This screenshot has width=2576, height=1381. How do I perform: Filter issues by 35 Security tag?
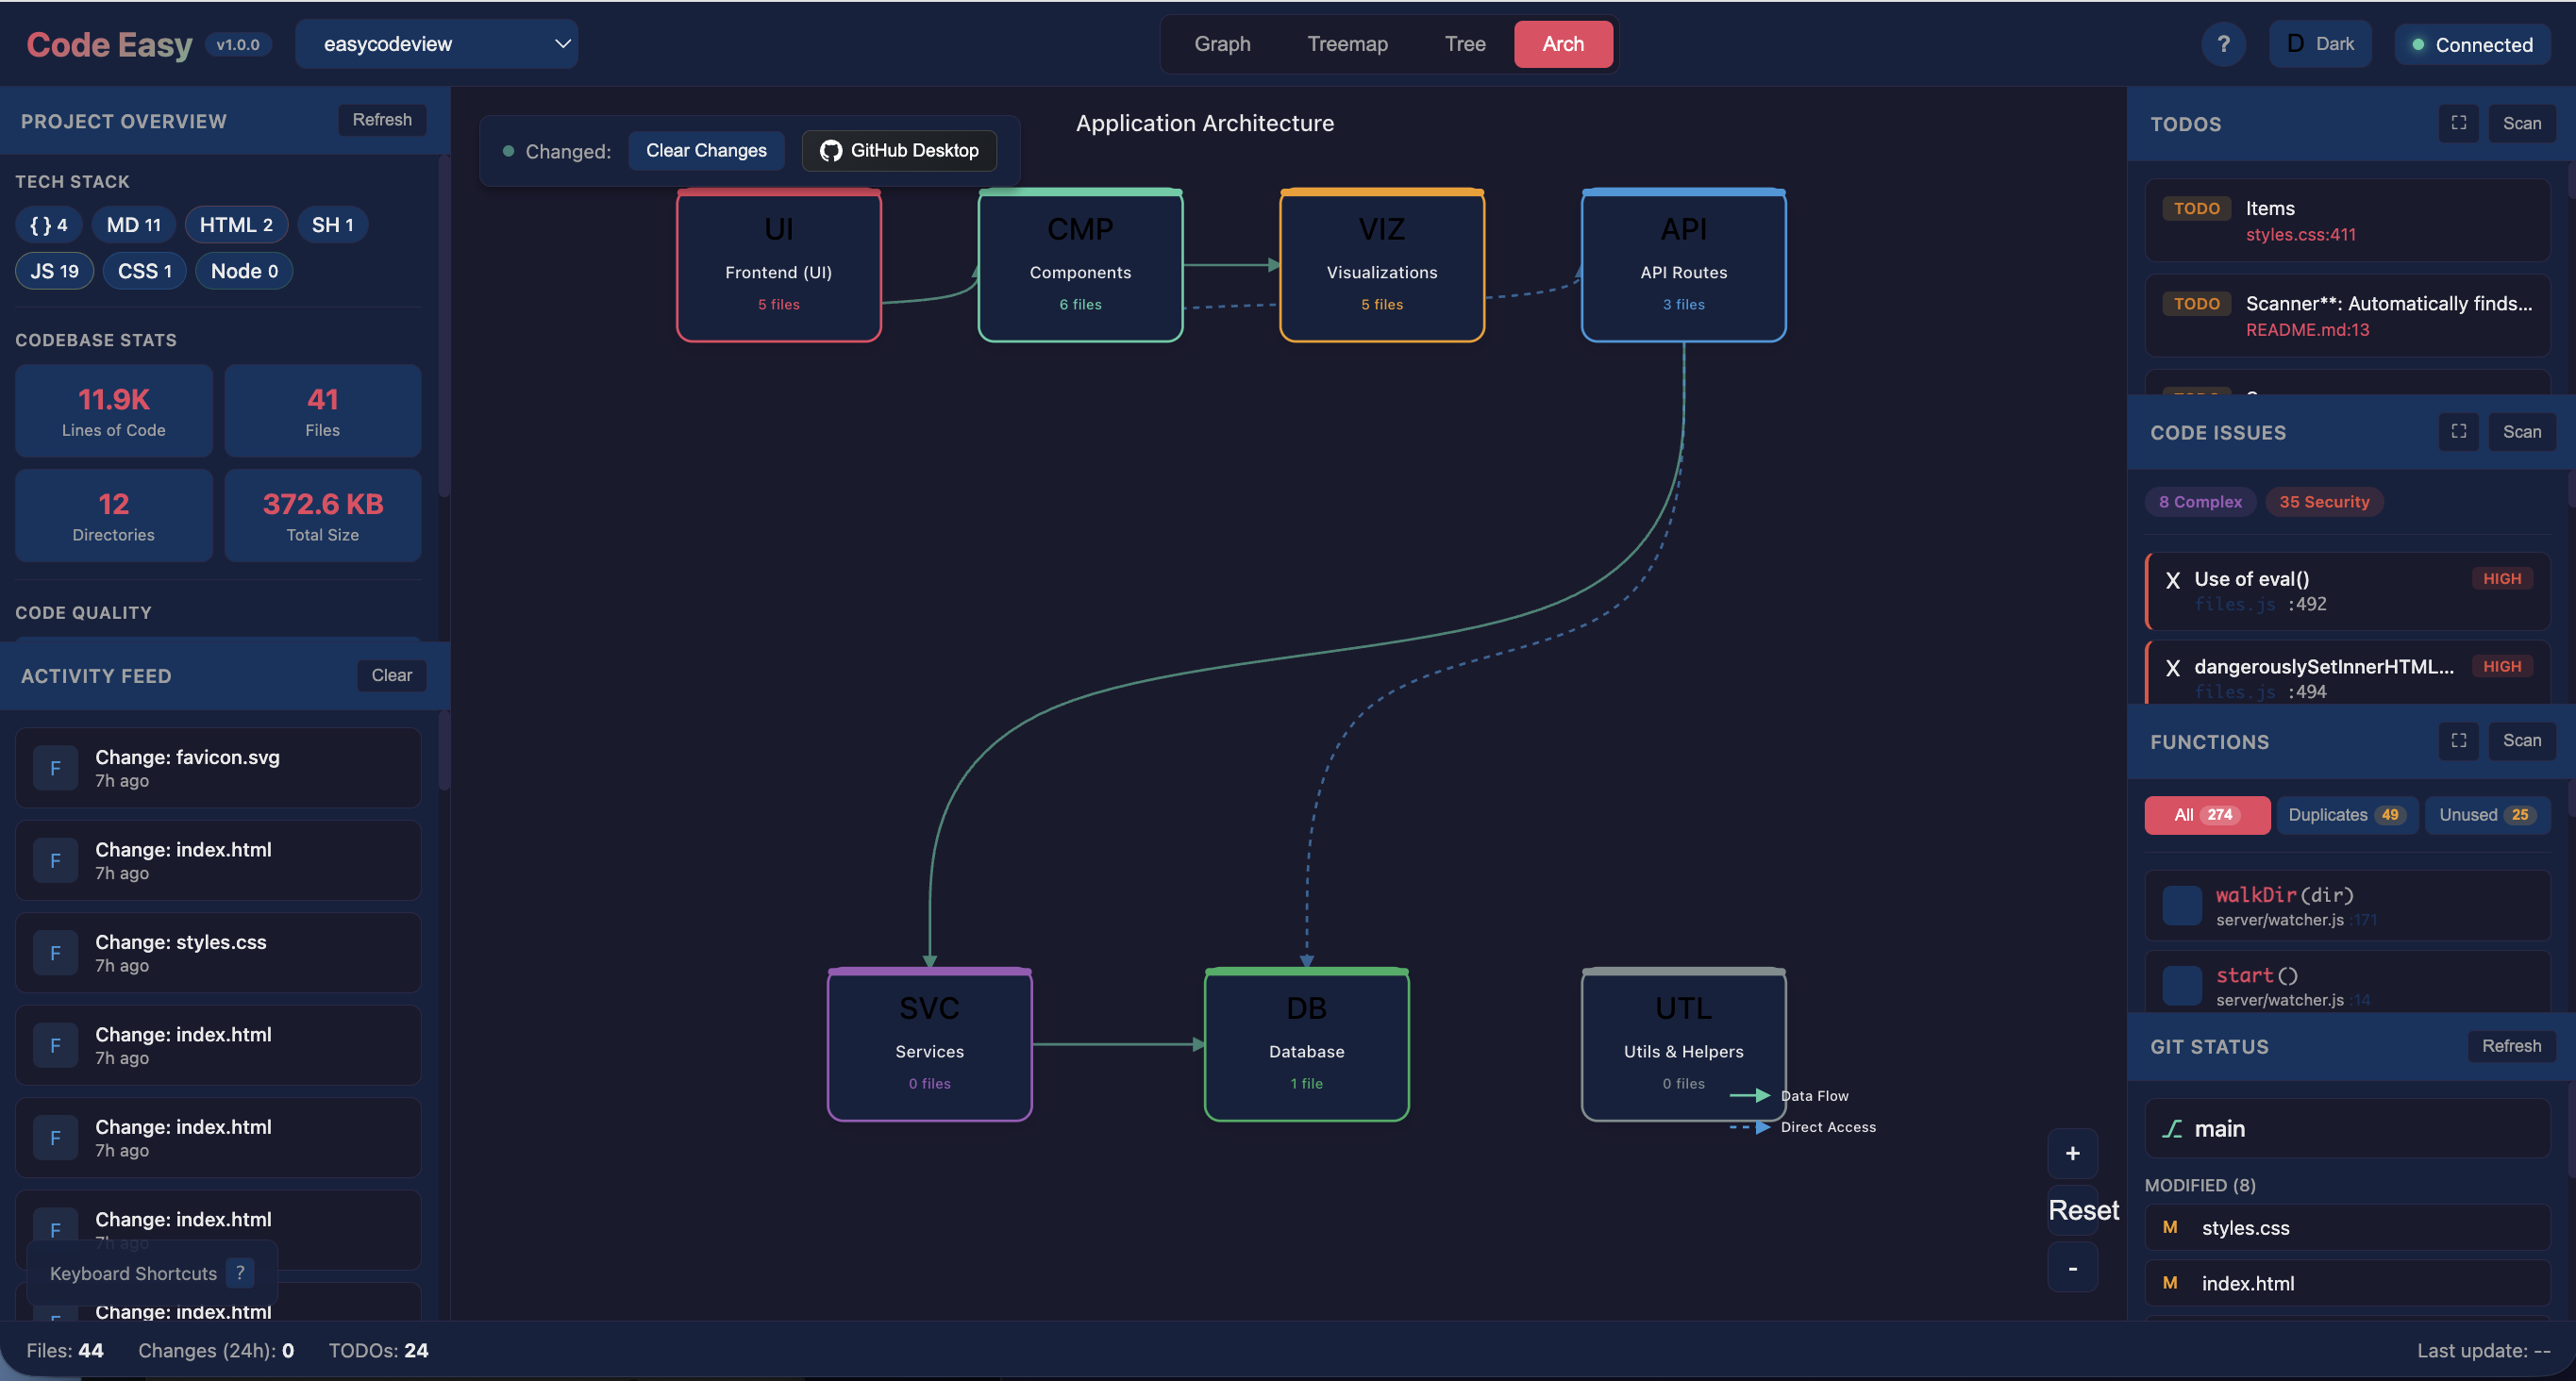(x=2324, y=502)
